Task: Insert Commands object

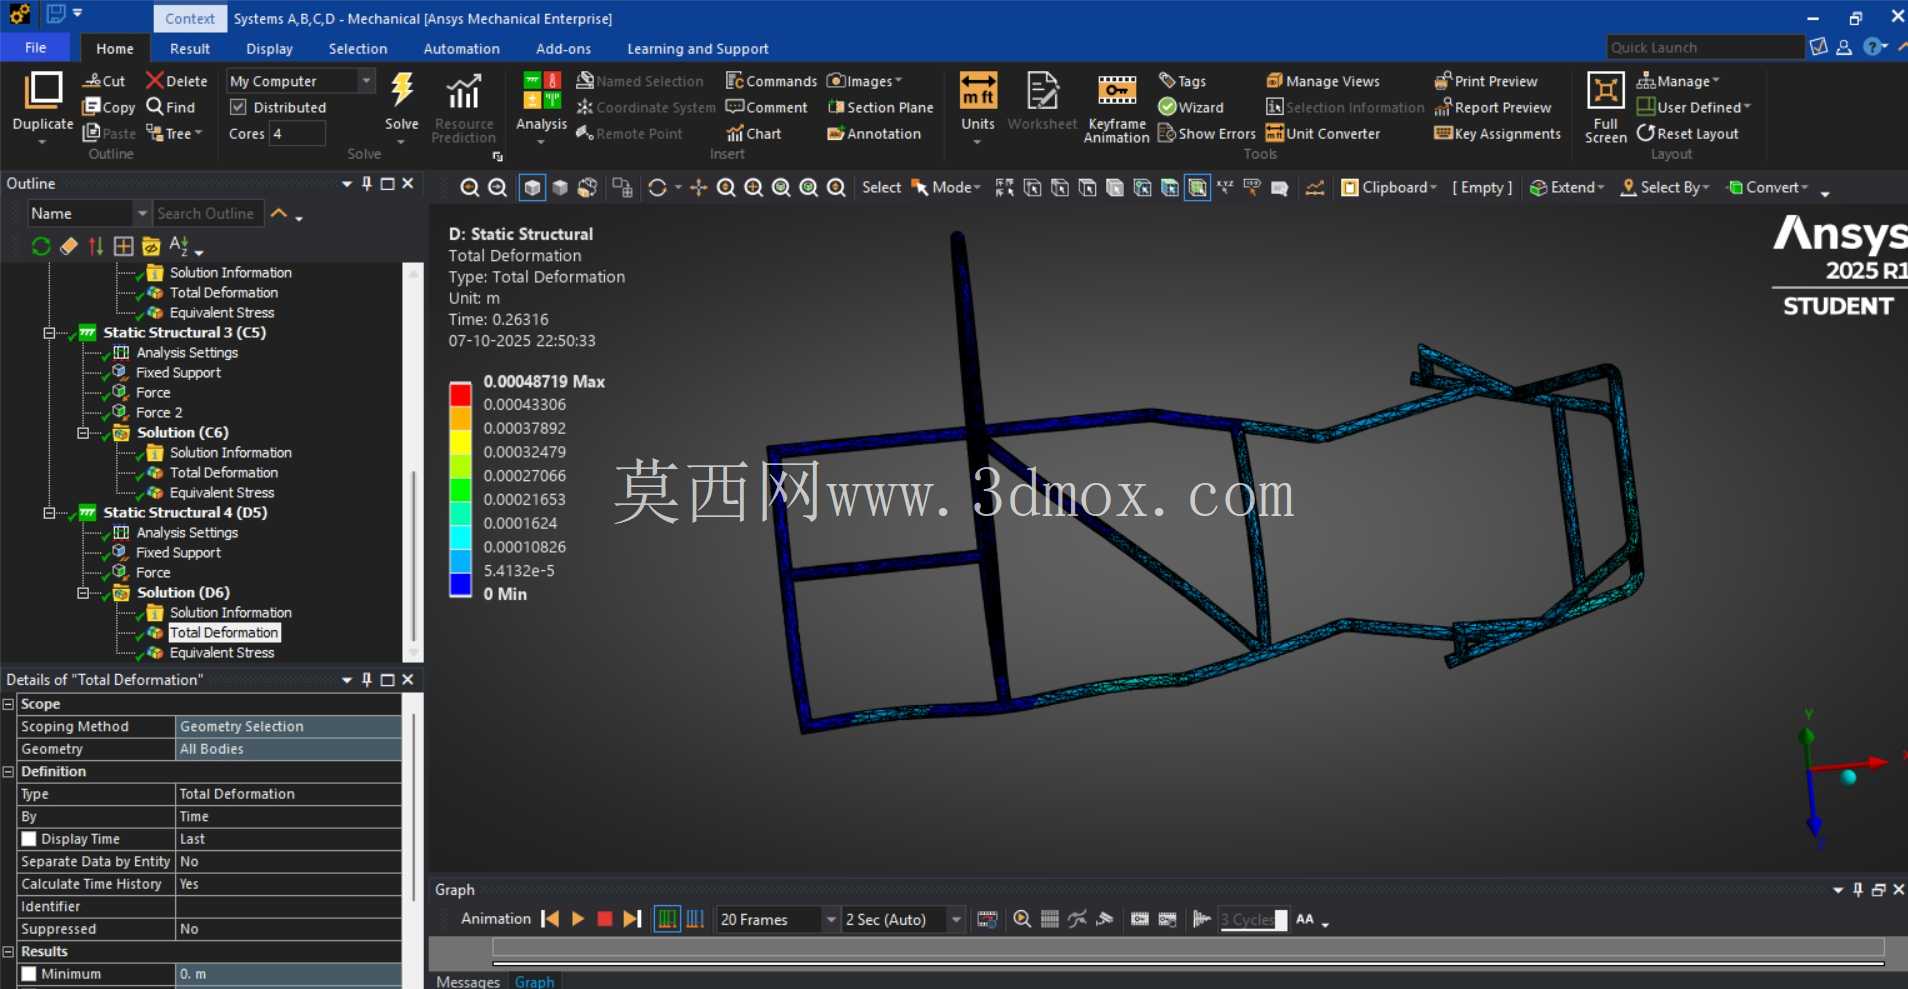Action: [x=771, y=81]
